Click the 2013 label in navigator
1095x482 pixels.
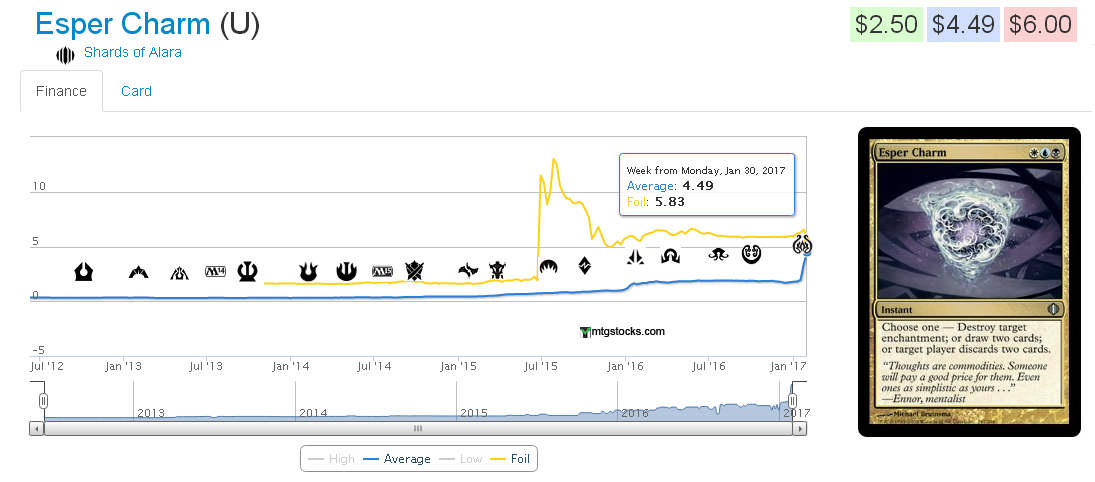[151, 413]
